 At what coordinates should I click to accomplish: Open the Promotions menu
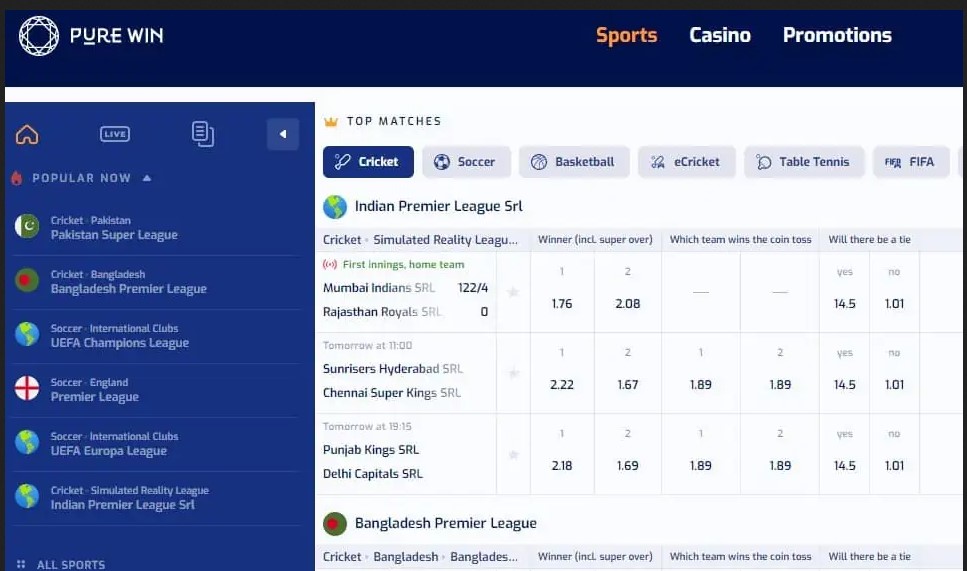[837, 35]
